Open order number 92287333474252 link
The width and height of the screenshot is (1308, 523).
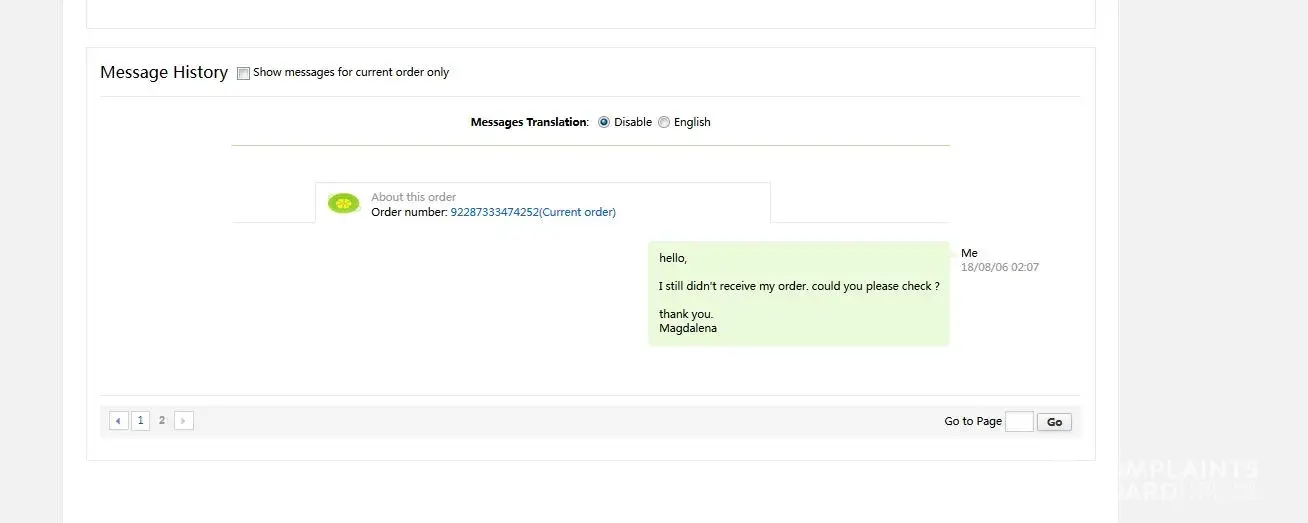(x=532, y=212)
